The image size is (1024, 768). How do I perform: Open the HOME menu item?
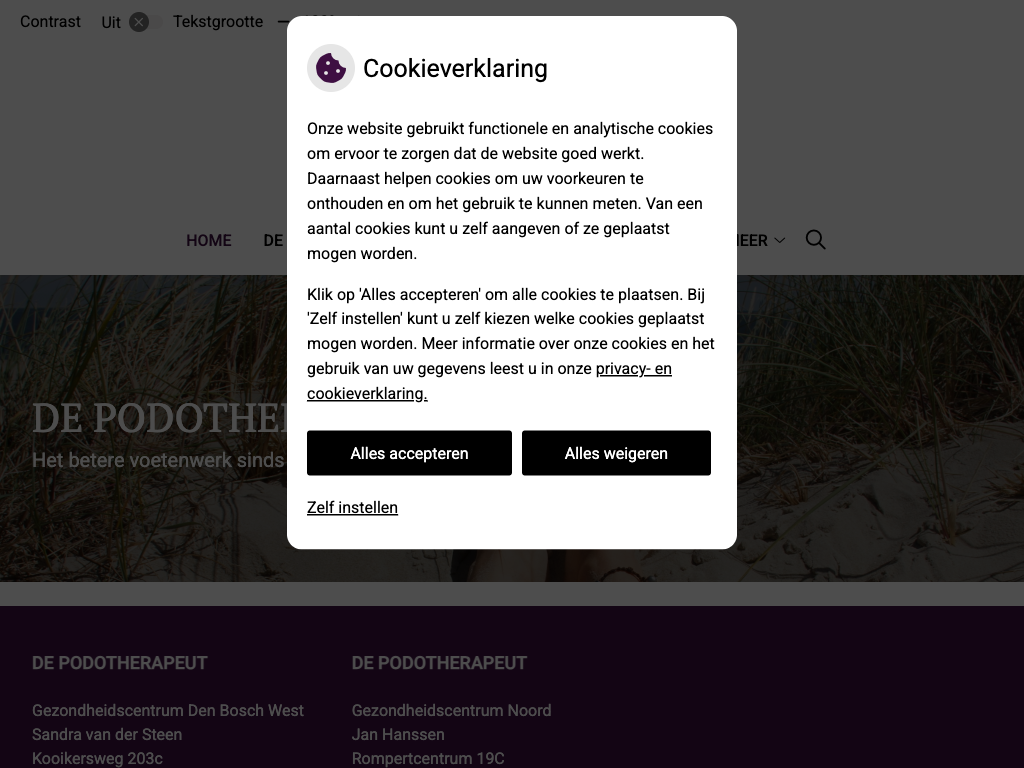click(208, 240)
